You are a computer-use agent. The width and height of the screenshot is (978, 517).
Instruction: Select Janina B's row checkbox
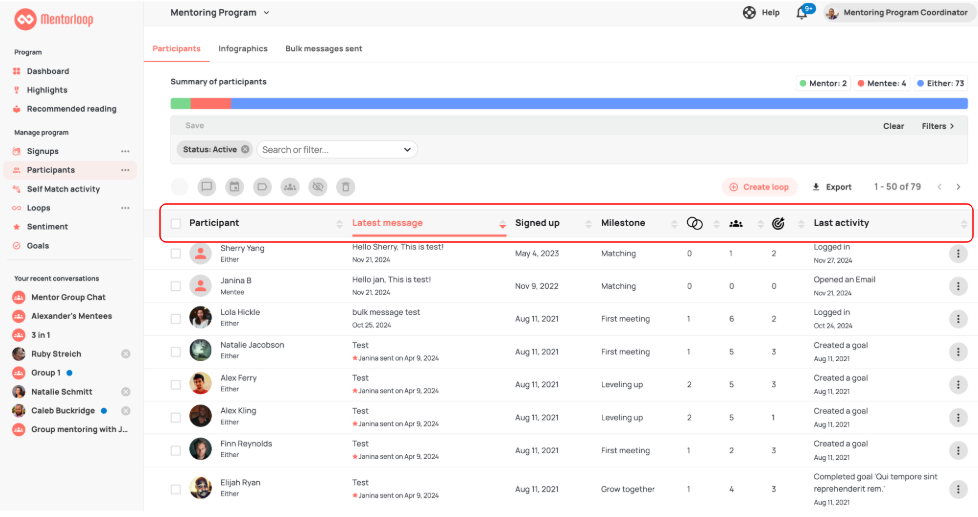click(x=176, y=286)
